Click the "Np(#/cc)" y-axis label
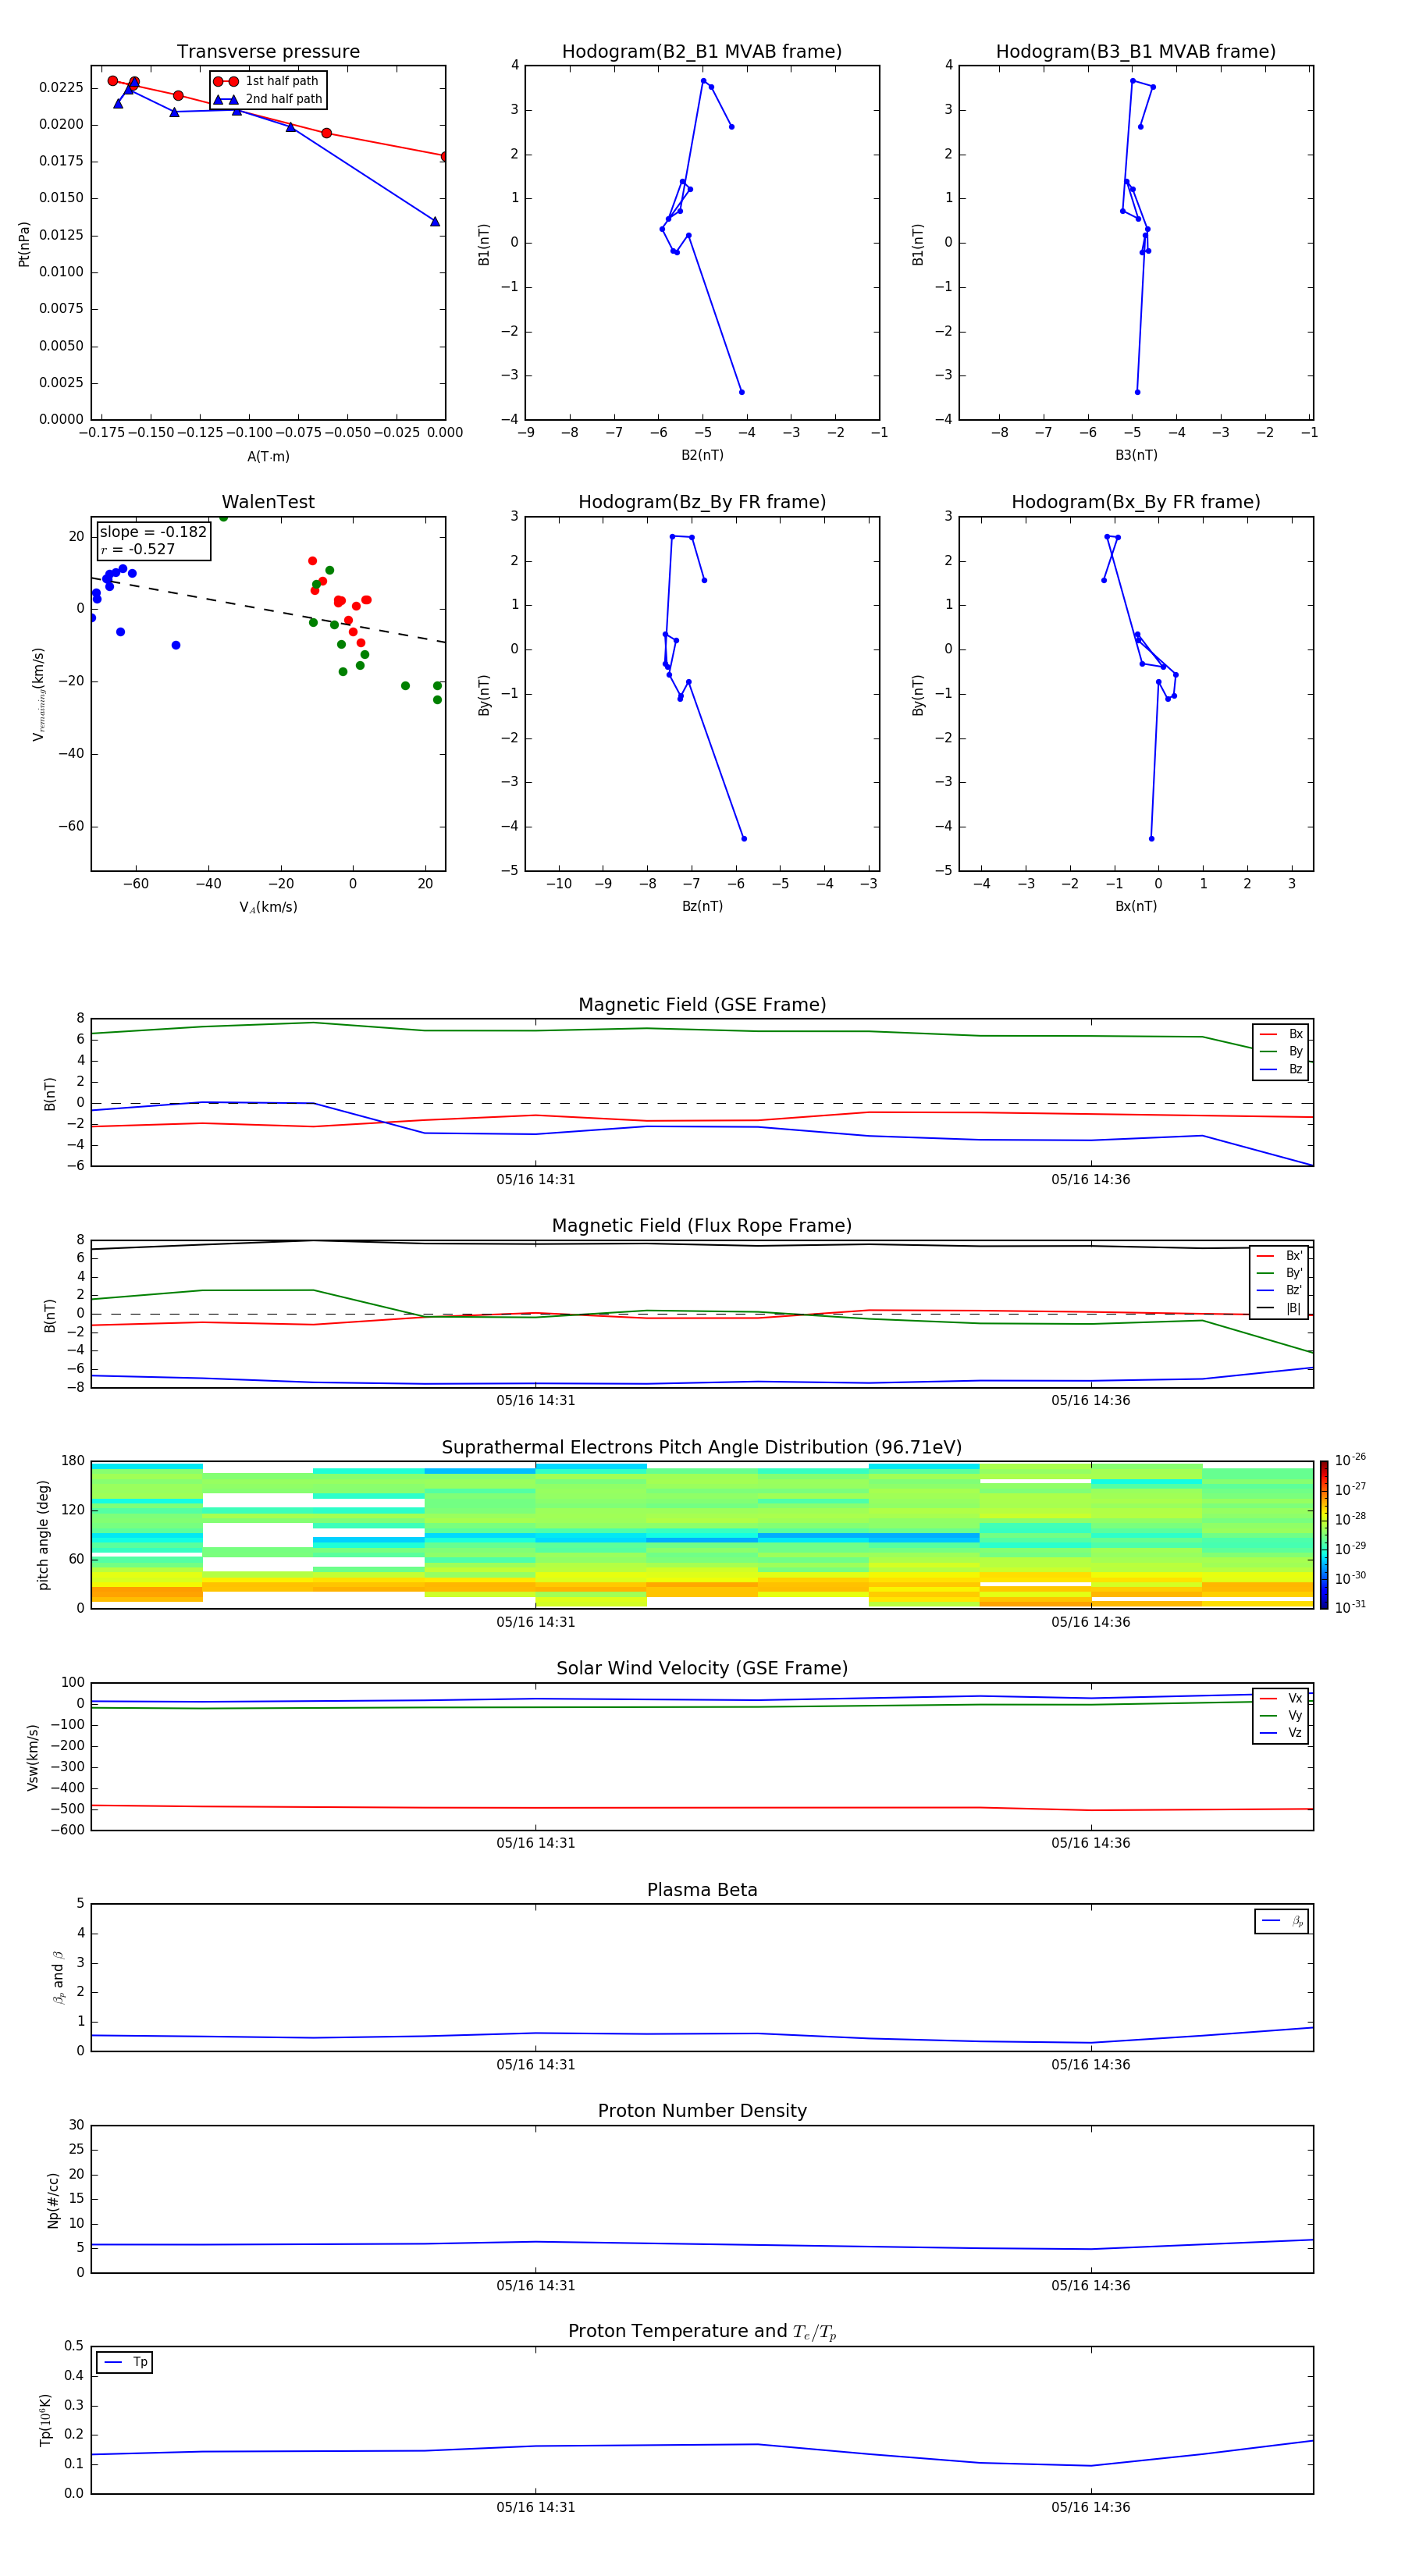Viewport: 1405px width, 2576px height. 53,2200
